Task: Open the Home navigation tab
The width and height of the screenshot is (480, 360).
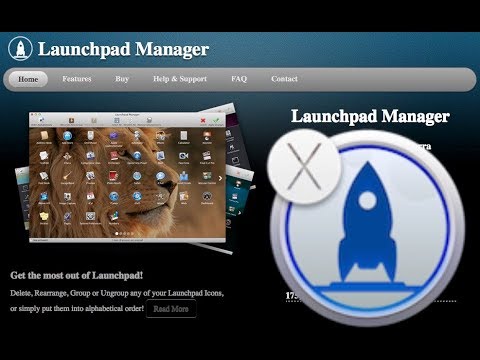Action: 28,79
